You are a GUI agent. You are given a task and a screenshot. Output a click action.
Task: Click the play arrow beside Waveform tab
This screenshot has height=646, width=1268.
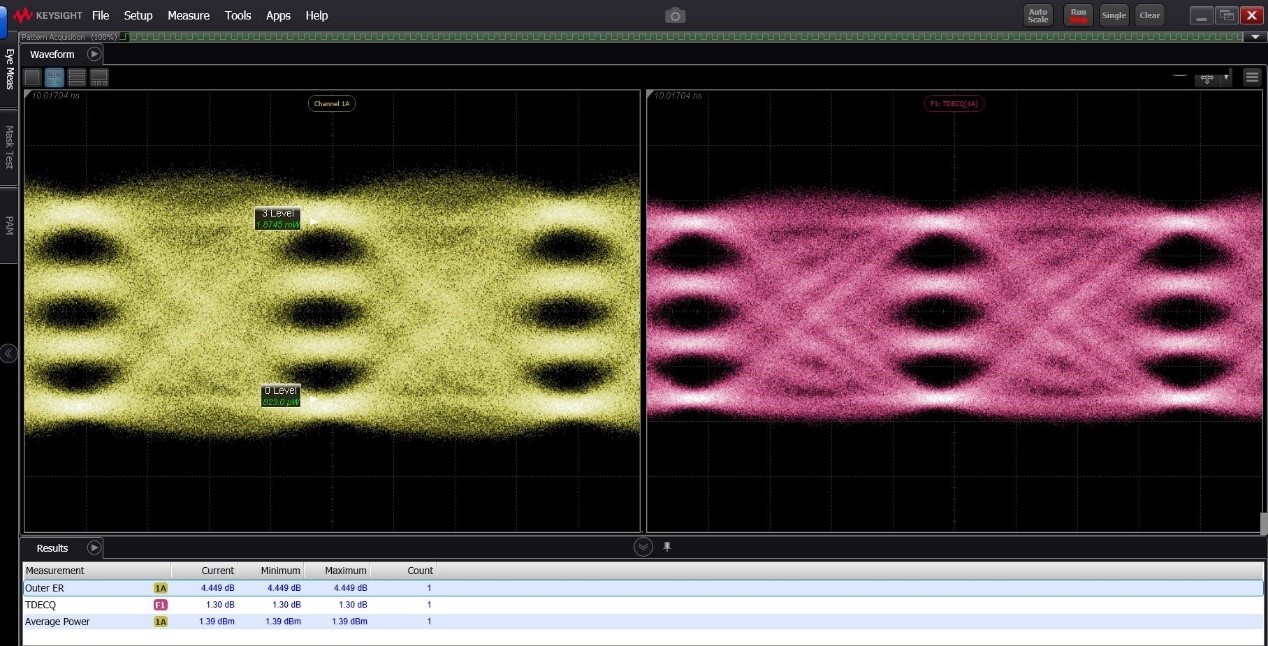pyautogui.click(x=94, y=54)
